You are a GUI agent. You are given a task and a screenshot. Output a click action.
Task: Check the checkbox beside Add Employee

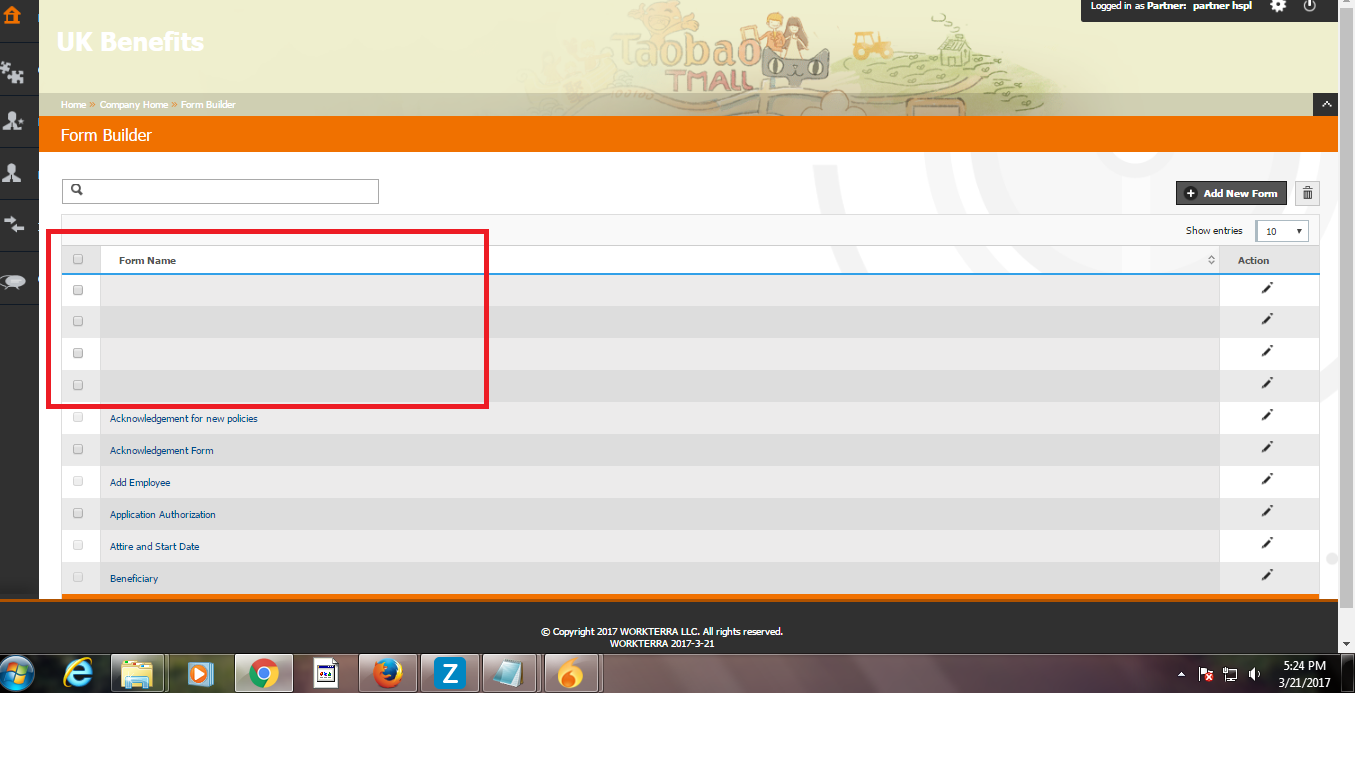coord(78,481)
